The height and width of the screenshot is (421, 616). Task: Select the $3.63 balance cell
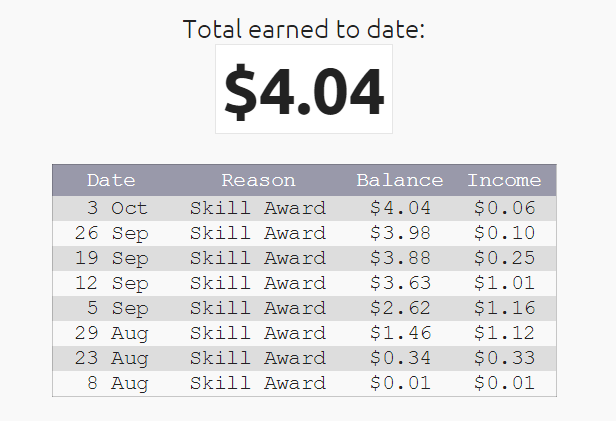[x=399, y=283]
